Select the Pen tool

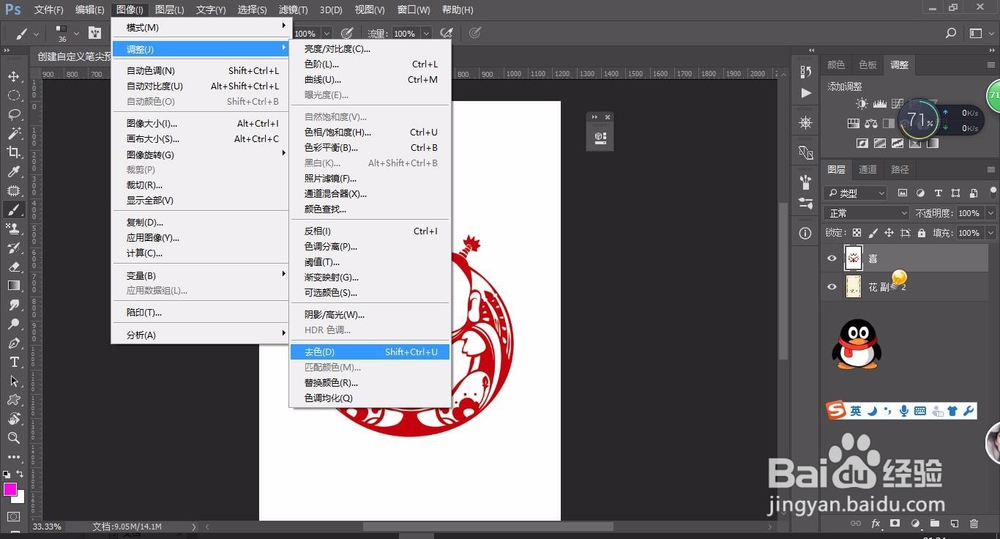pyautogui.click(x=13, y=343)
